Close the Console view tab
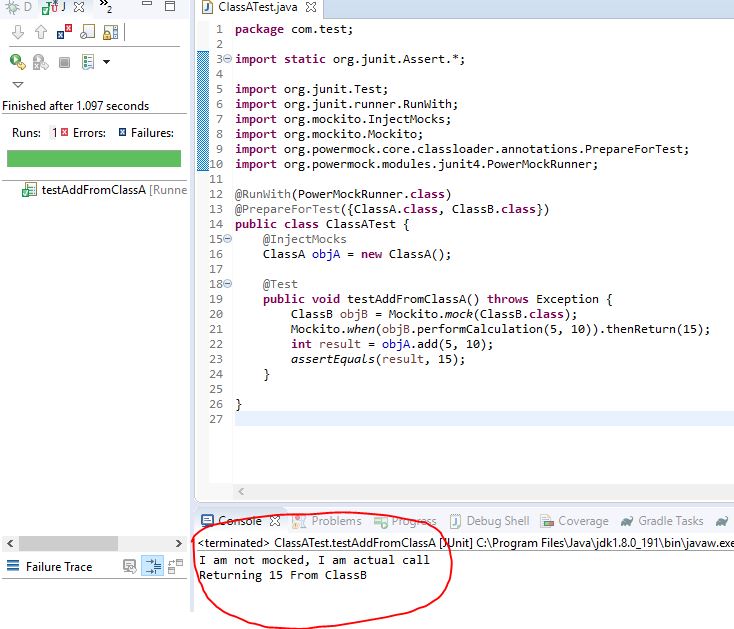734x629 pixels. point(275,521)
